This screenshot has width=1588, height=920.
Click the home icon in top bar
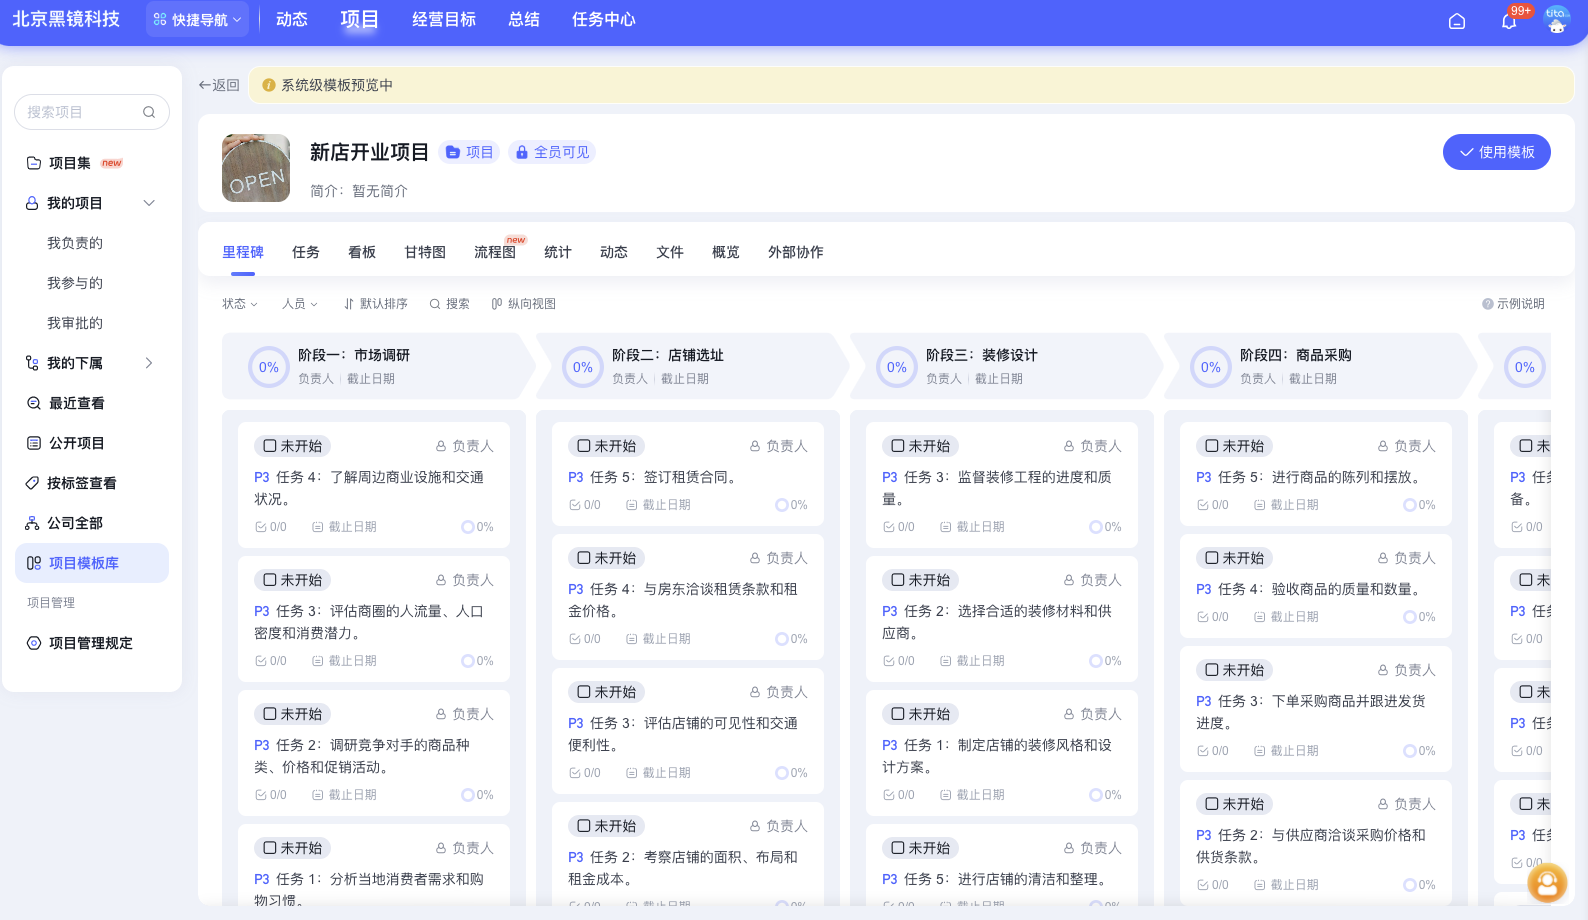coord(1457,21)
